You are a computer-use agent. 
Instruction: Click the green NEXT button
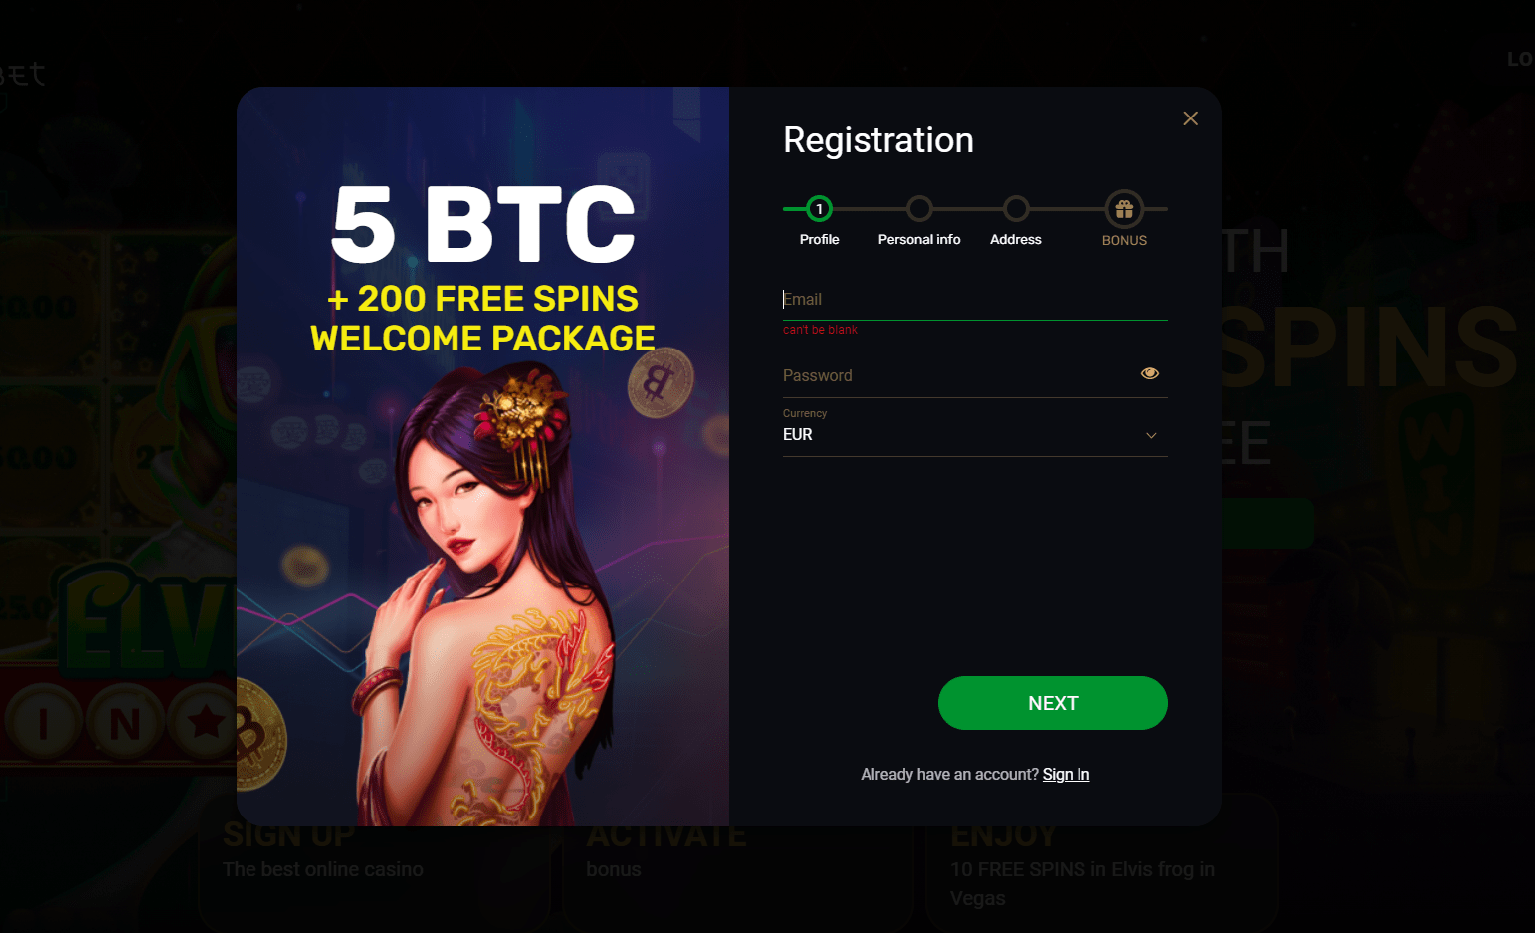pos(1052,703)
